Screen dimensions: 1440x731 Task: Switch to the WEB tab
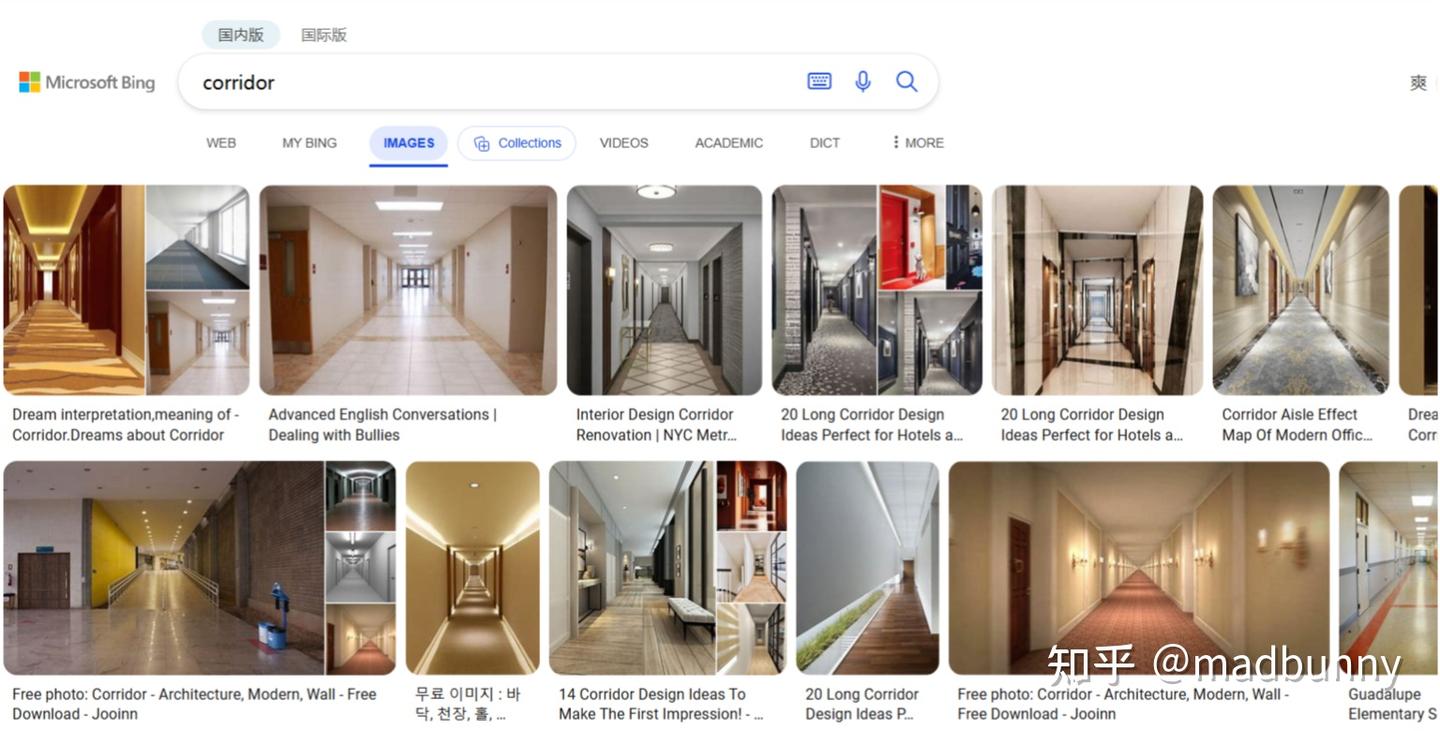point(221,143)
